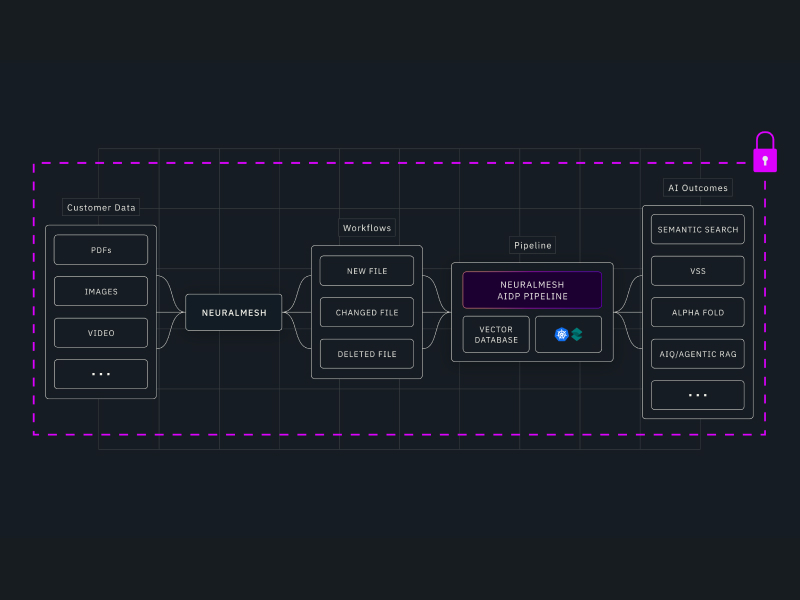Image resolution: width=800 pixels, height=600 pixels.
Task: Choose the AIQ/AGENTIC RAG outcome
Action: tap(697, 354)
